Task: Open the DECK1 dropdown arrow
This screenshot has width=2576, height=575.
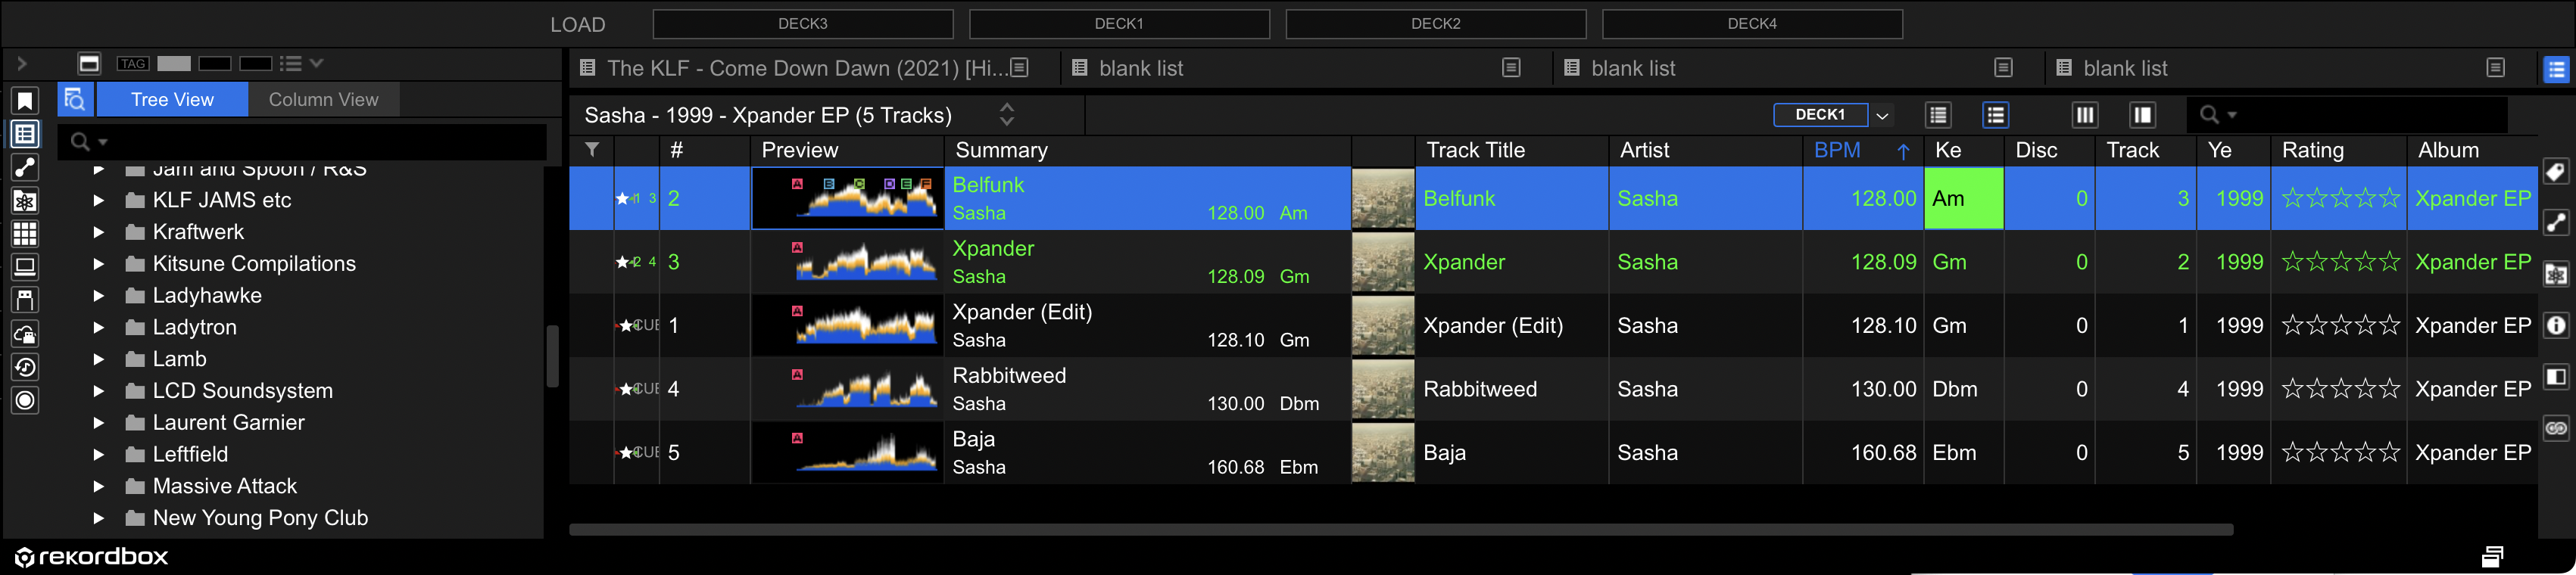Action: 1882,116
